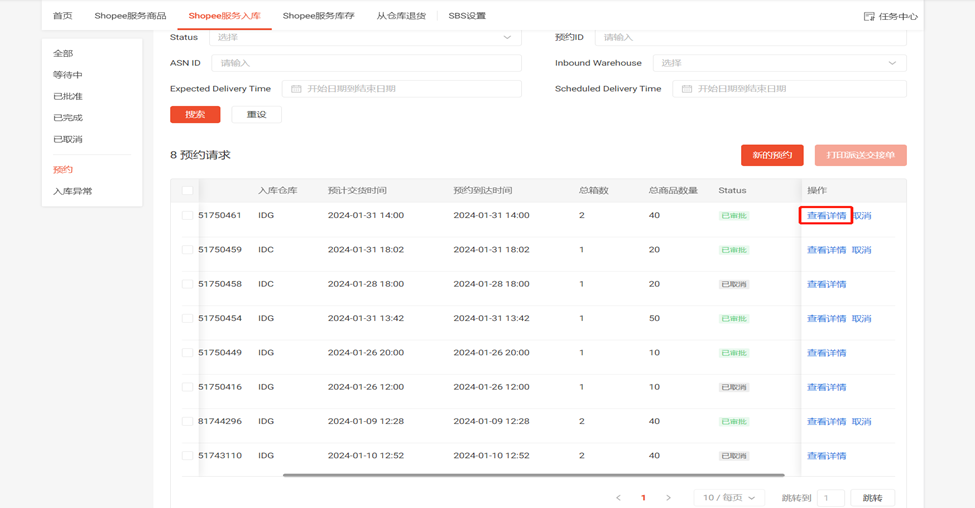Click calendar icon in Scheduled Delivery Time
975x508 pixels.
point(687,89)
